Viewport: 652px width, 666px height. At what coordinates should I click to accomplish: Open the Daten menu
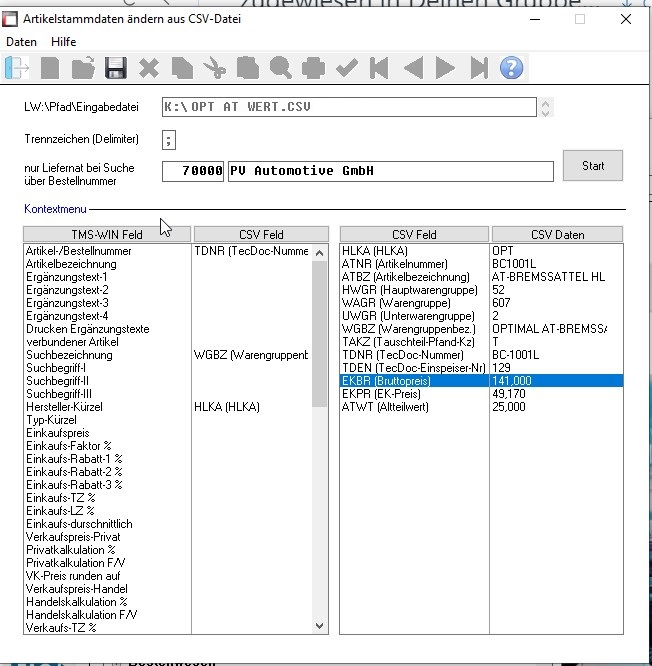click(21, 42)
